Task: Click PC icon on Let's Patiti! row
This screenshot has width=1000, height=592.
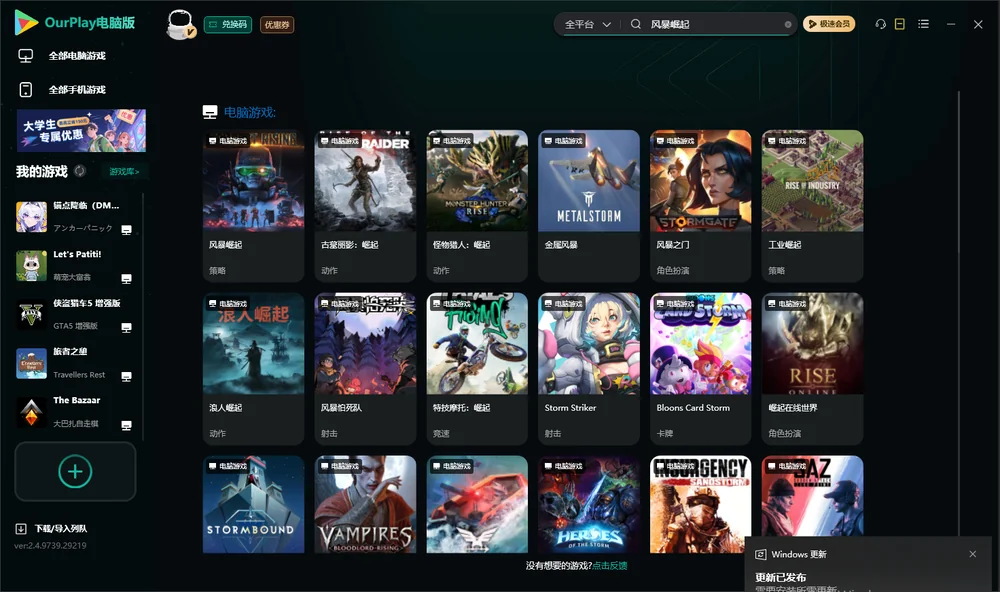Action: click(x=126, y=279)
